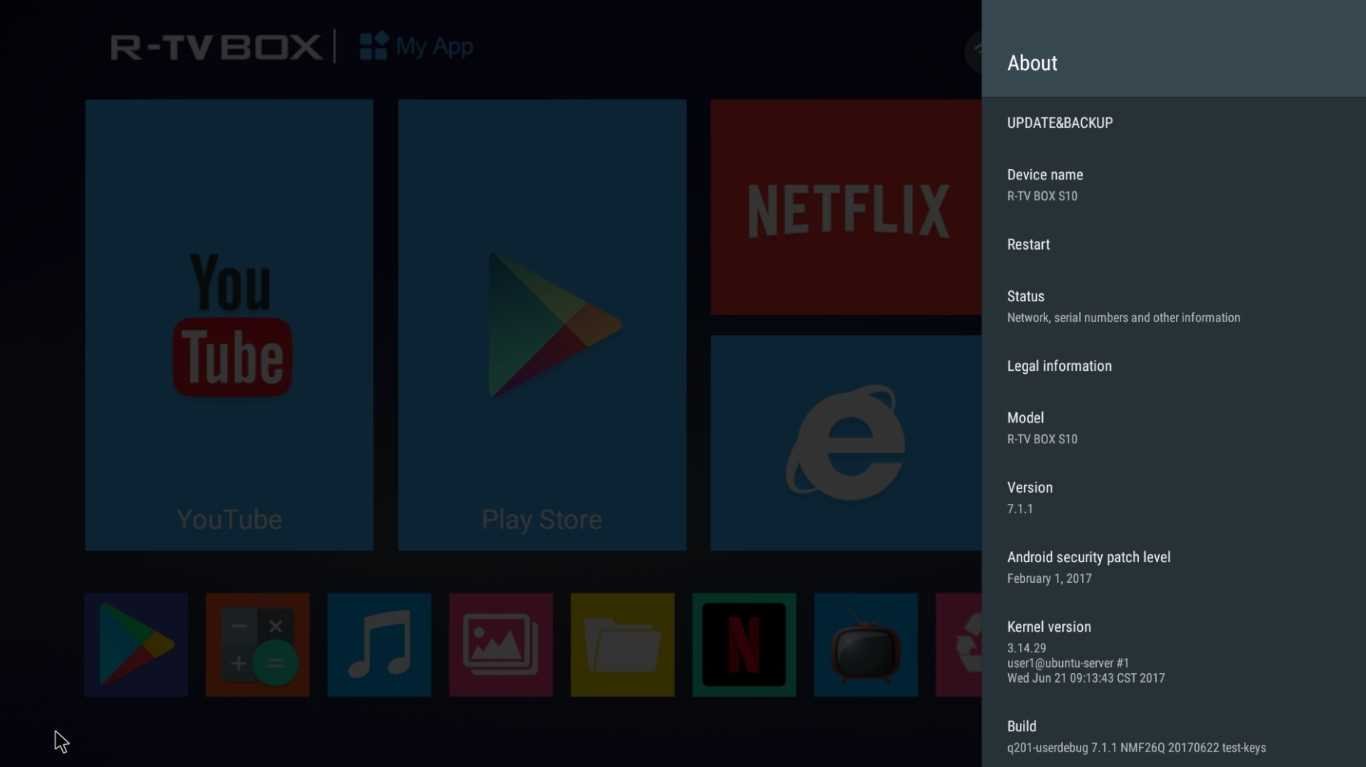
Task: Click the R-TV BOX logo
Action: coord(216,46)
